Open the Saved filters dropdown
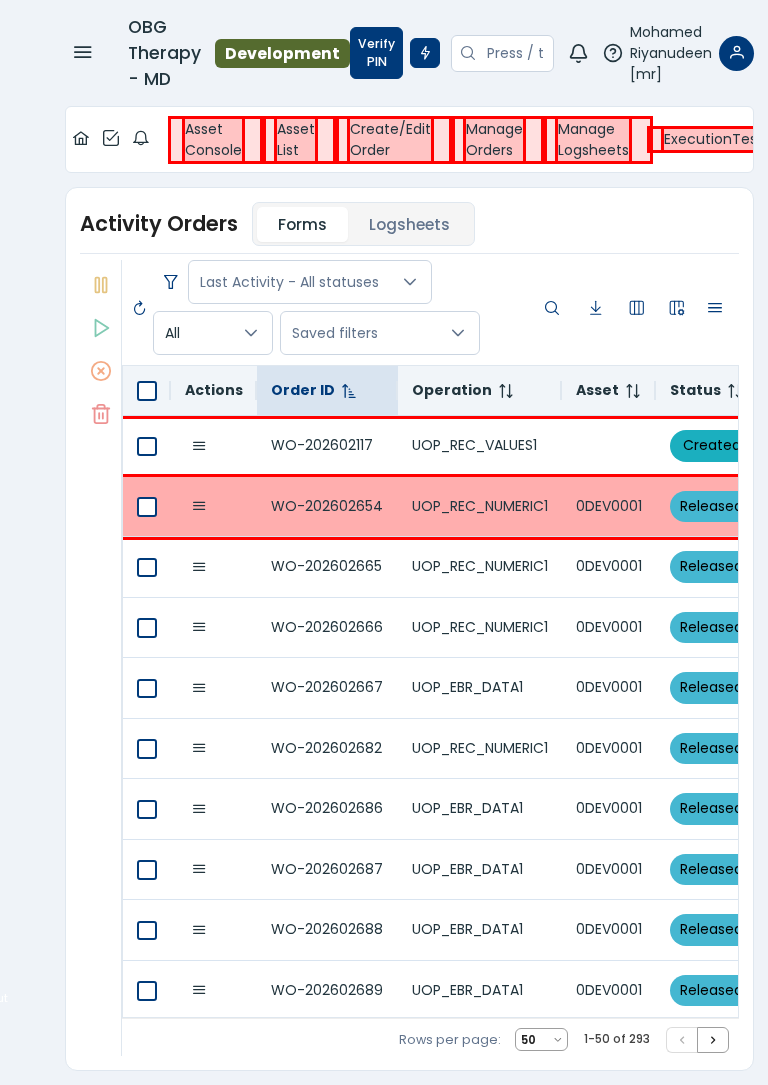Viewport: 768px width, 1085px height. point(380,333)
